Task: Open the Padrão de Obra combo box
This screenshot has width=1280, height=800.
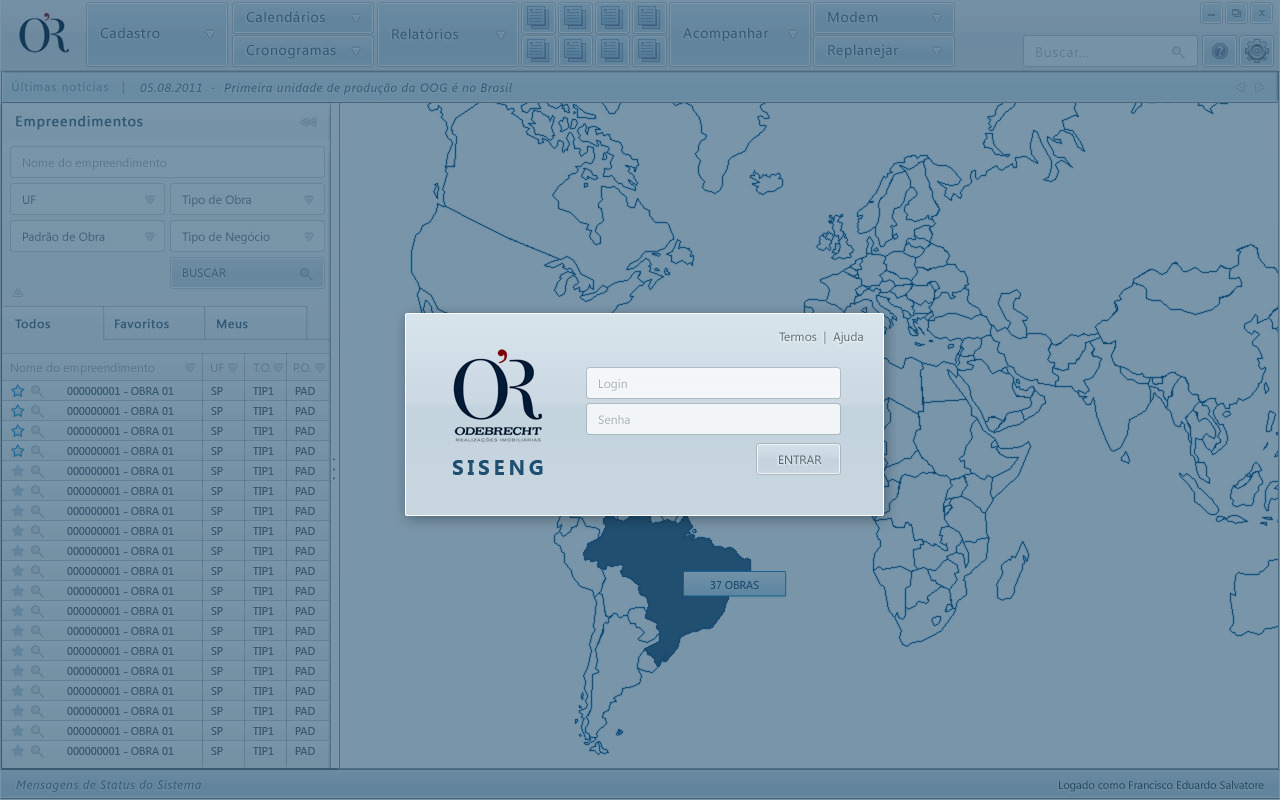Action: [88, 237]
